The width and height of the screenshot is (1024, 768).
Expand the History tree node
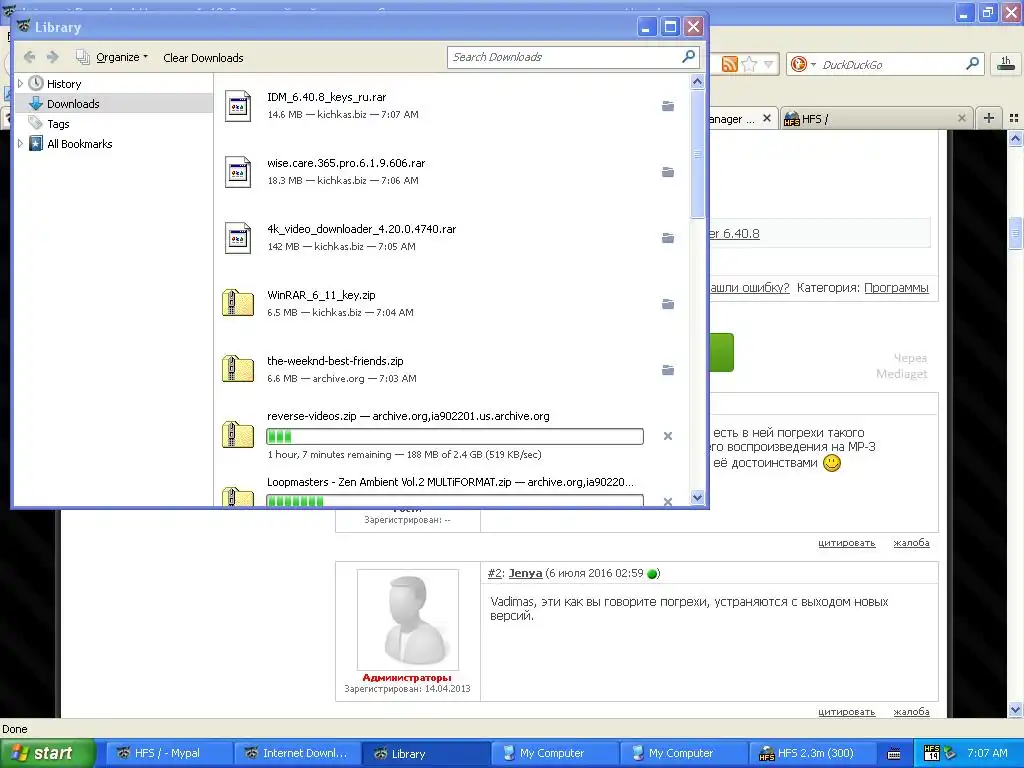pyautogui.click(x=20, y=84)
